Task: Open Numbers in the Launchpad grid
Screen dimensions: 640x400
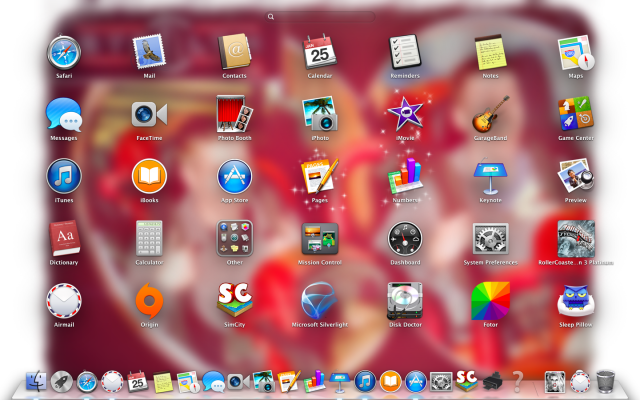Action: (405, 176)
